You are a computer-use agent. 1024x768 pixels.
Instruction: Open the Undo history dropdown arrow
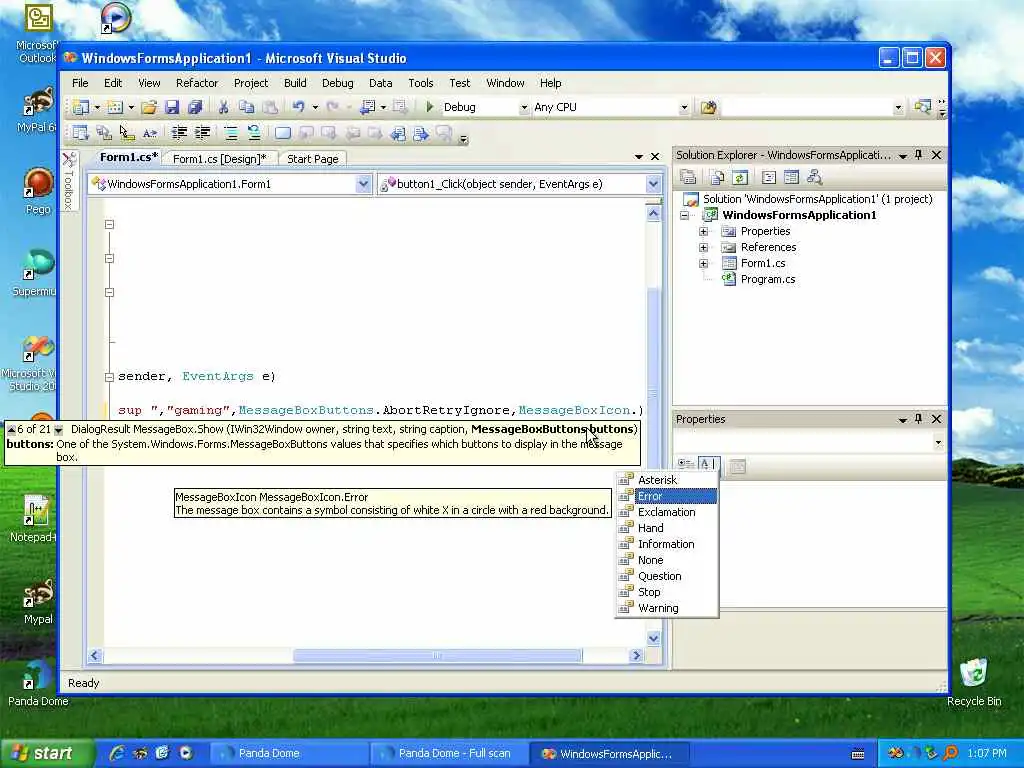point(315,107)
